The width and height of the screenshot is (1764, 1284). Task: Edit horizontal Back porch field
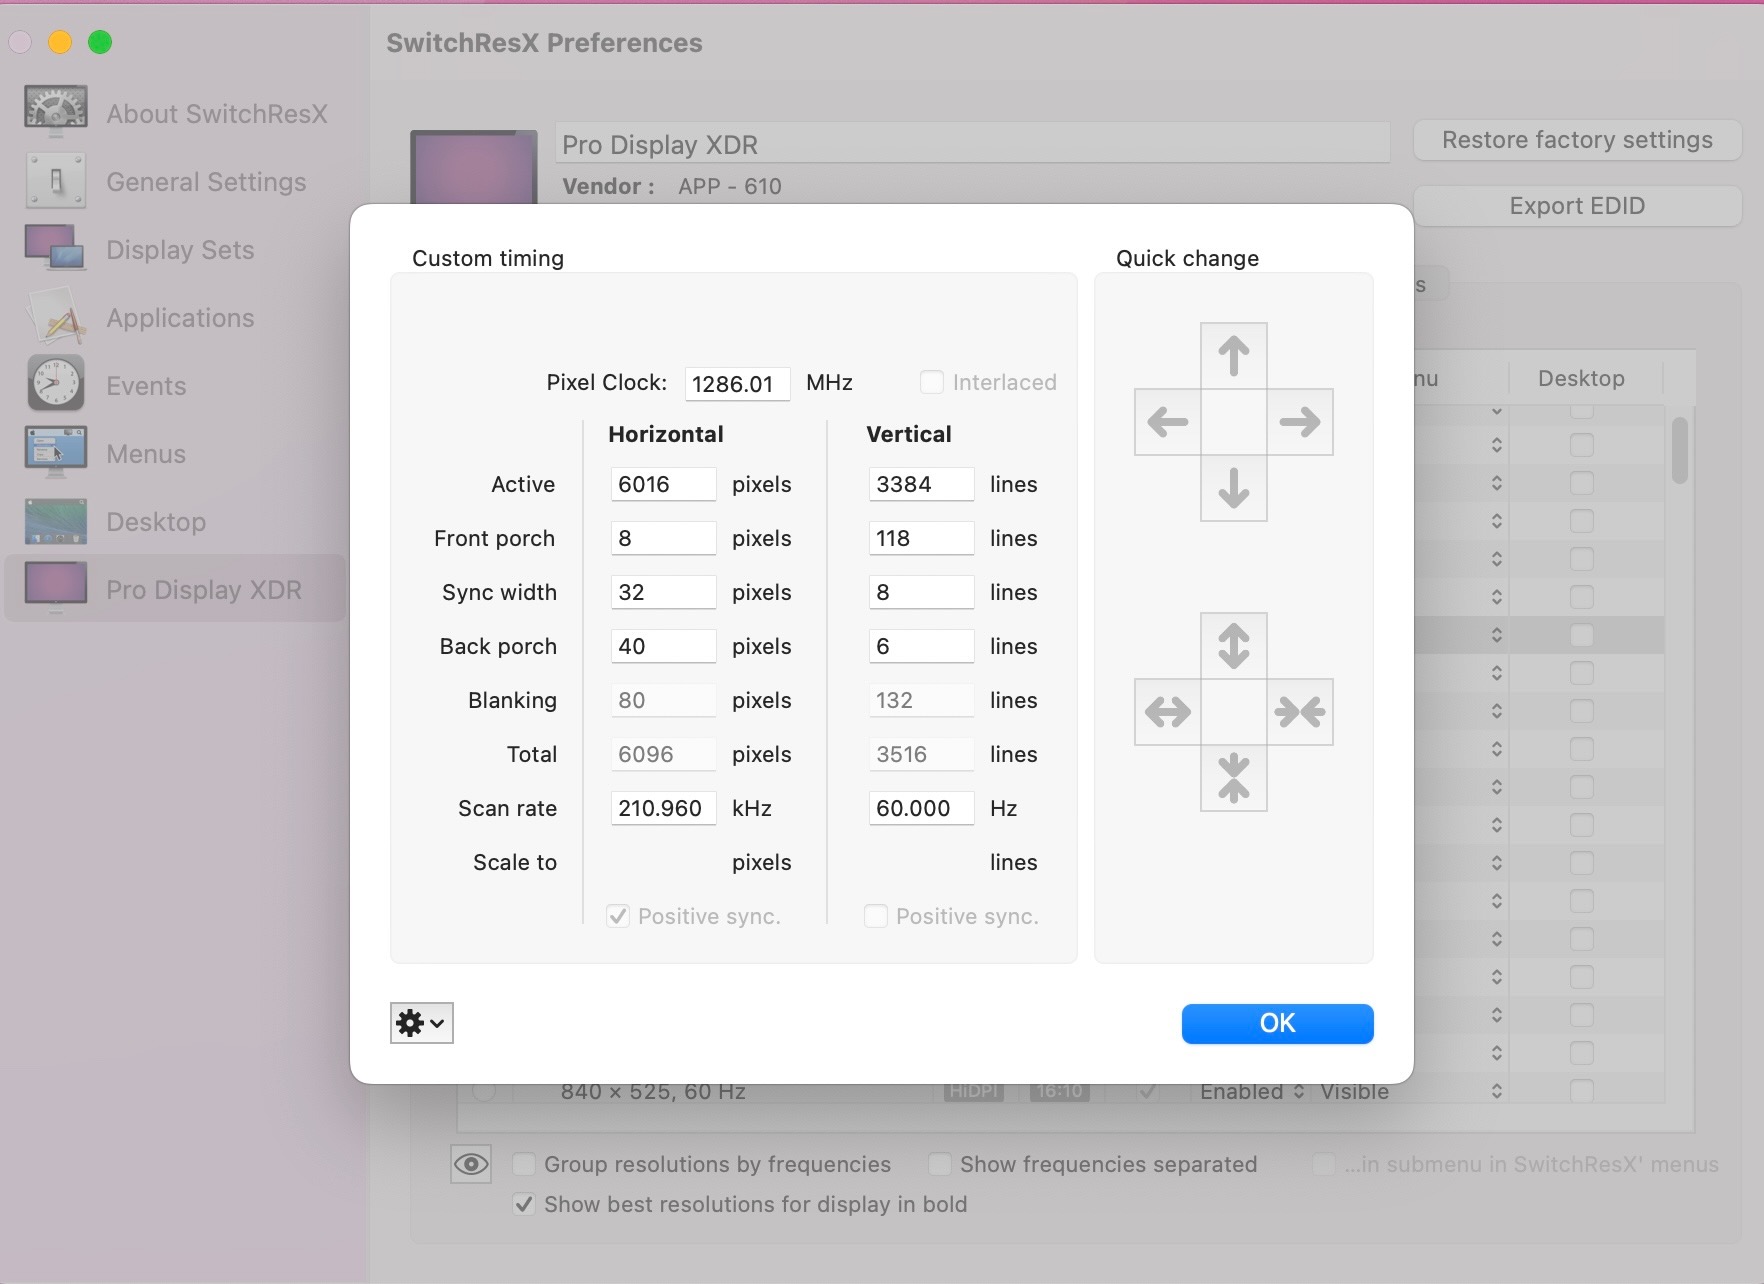pyautogui.click(x=663, y=646)
